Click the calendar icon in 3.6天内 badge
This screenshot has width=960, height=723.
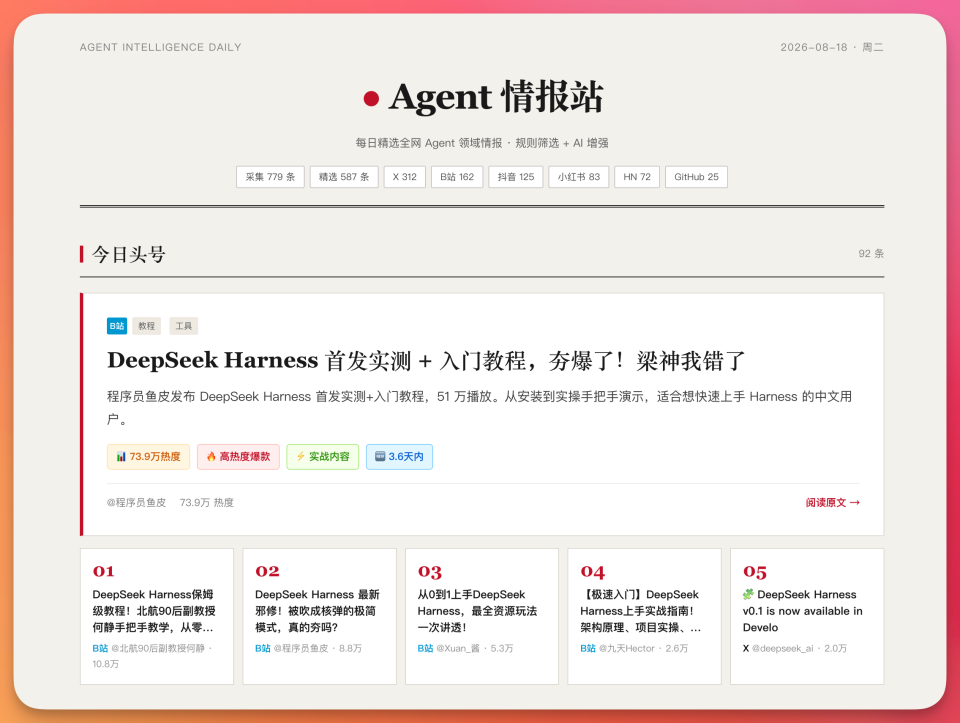click(x=380, y=456)
